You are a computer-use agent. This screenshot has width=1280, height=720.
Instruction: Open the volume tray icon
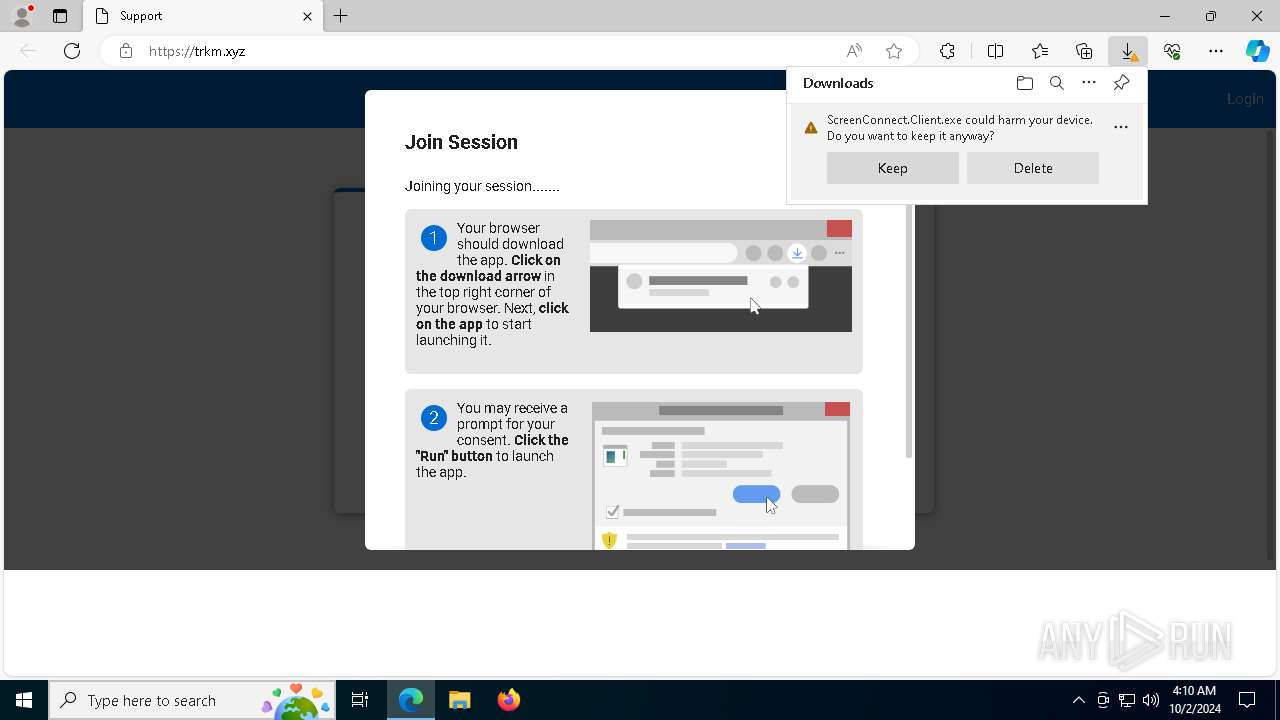click(1151, 700)
